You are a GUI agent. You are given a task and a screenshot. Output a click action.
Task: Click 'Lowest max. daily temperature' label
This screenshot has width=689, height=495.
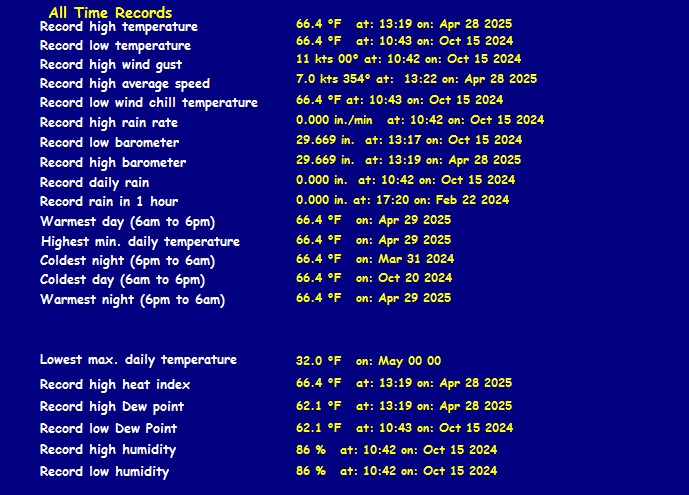point(138,360)
